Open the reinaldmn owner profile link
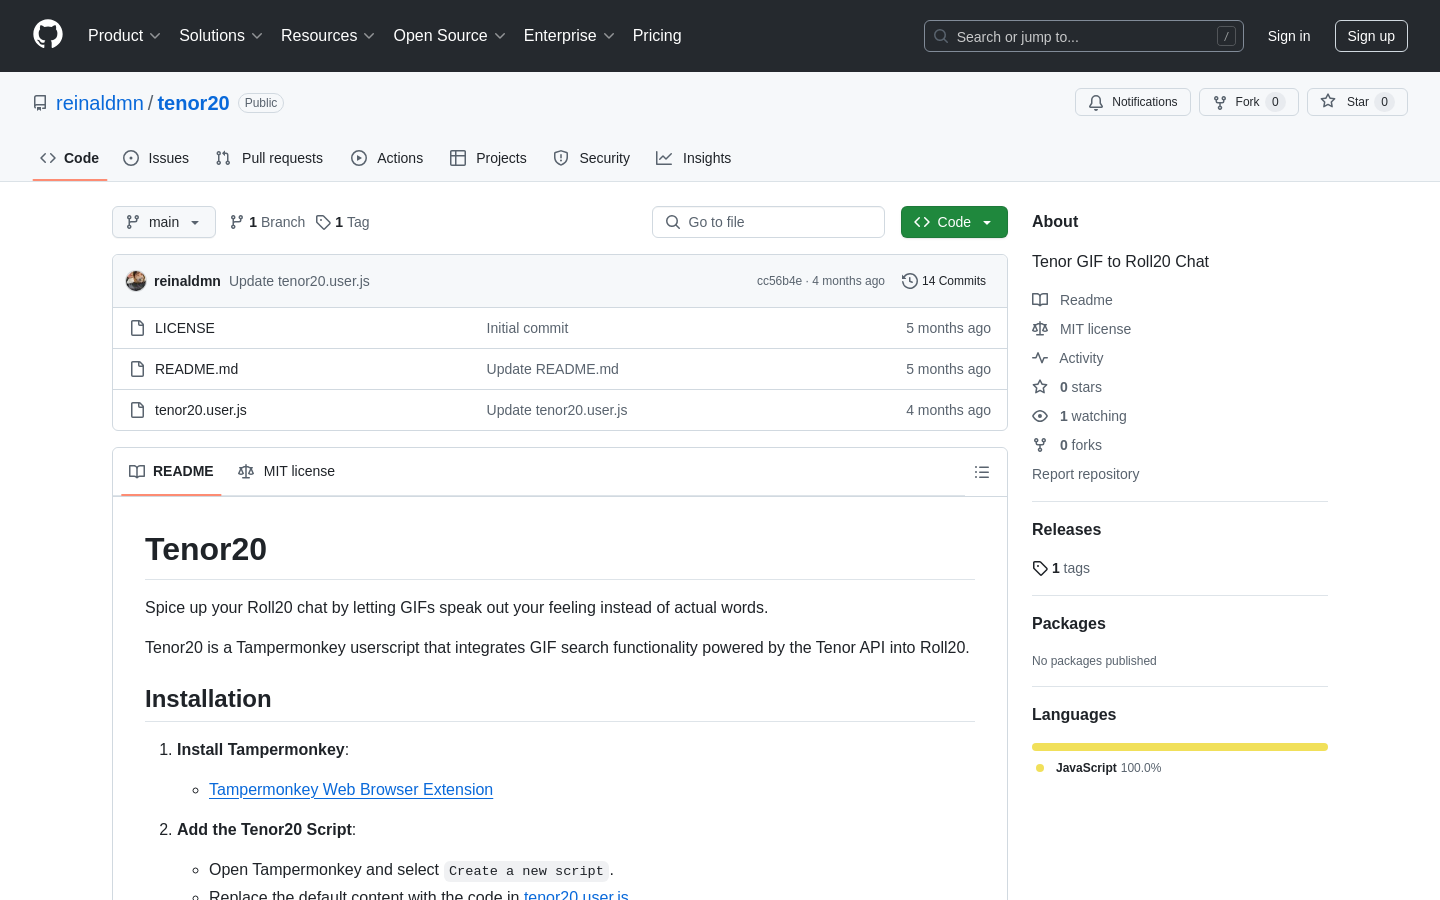1440x900 pixels. (100, 103)
